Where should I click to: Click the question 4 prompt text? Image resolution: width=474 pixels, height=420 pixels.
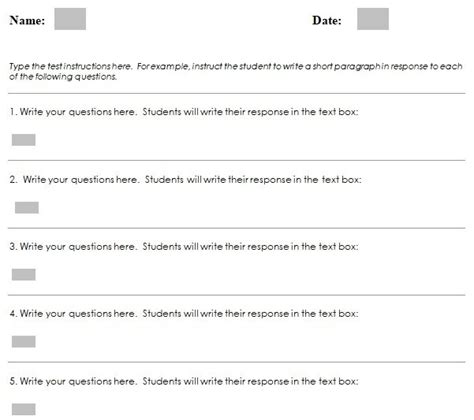(x=184, y=314)
